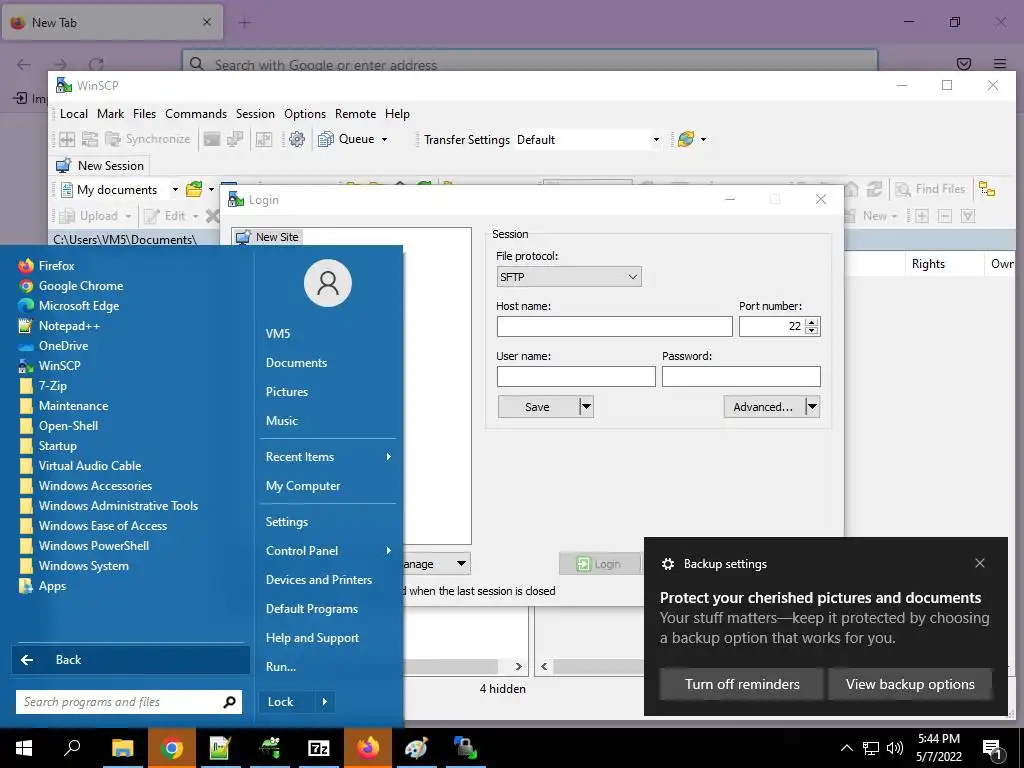
Task: Open the File protocol SFTP dropdown
Action: [569, 277]
